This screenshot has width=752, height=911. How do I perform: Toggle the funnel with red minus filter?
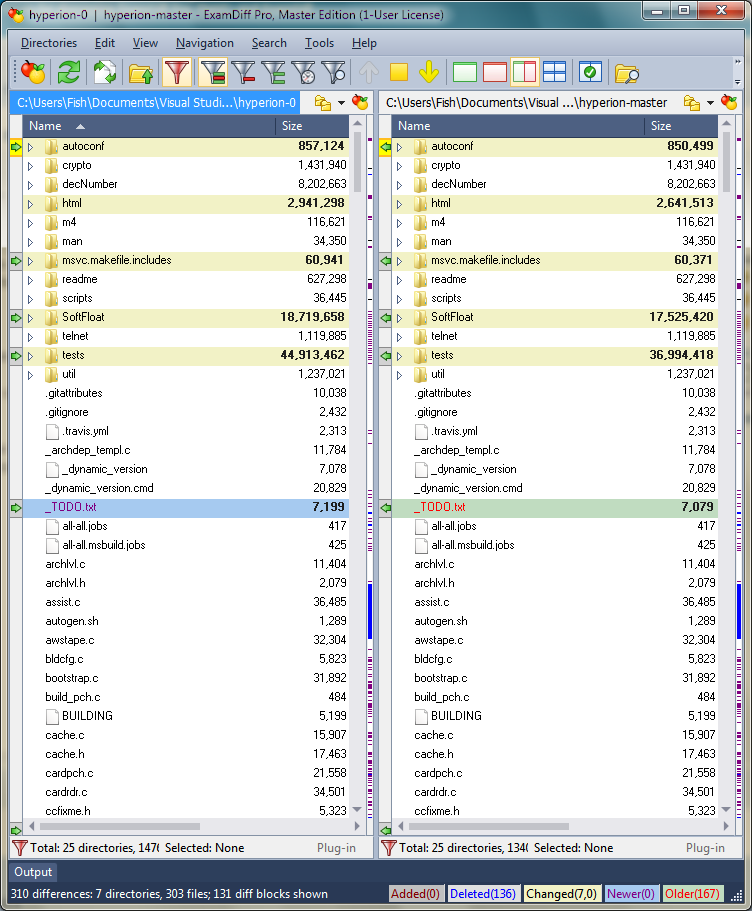pos(243,73)
